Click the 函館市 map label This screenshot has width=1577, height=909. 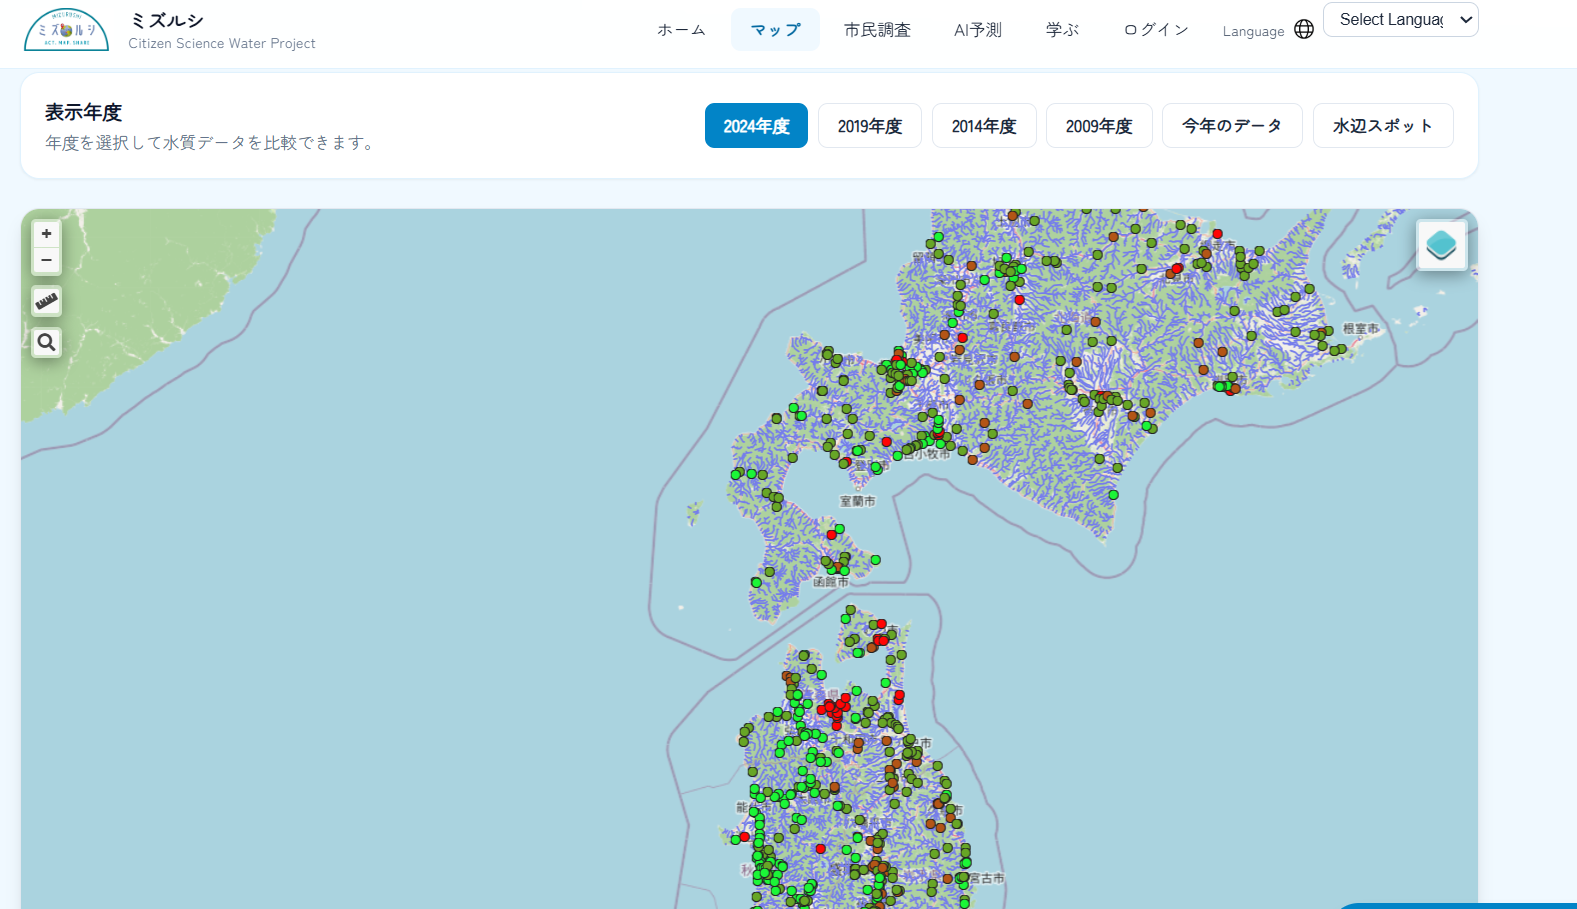831,581
